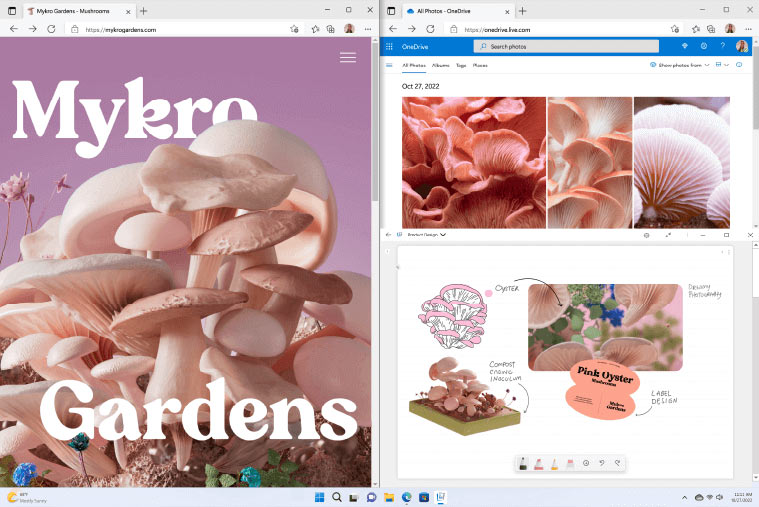Click the undo arrow in whiteboard toolbar
This screenshot has height=507, width=759.
pos(602,463)
